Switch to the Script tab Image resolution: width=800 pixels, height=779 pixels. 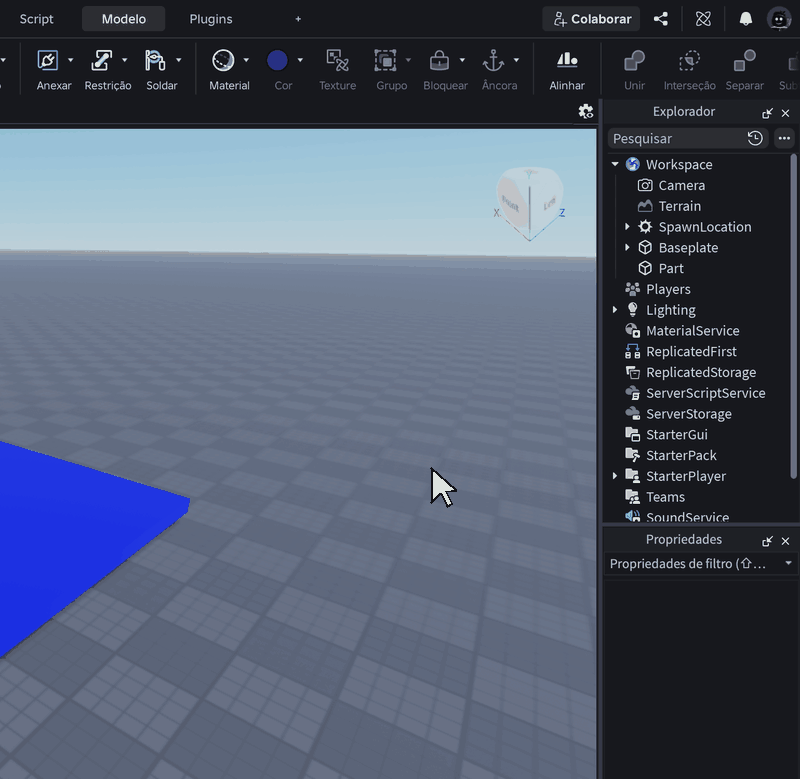tap(36, 19)
